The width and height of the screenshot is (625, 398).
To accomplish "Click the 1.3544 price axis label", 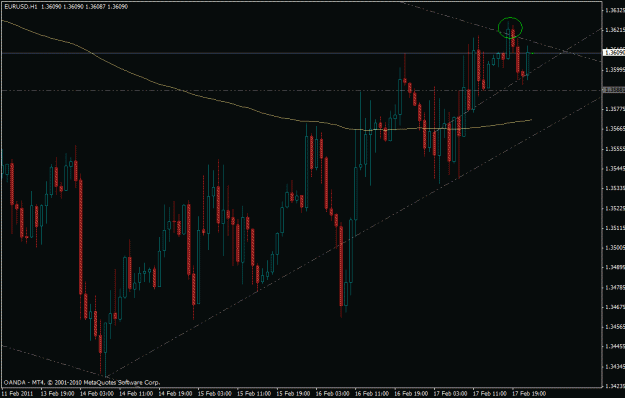I will point(615,168).
